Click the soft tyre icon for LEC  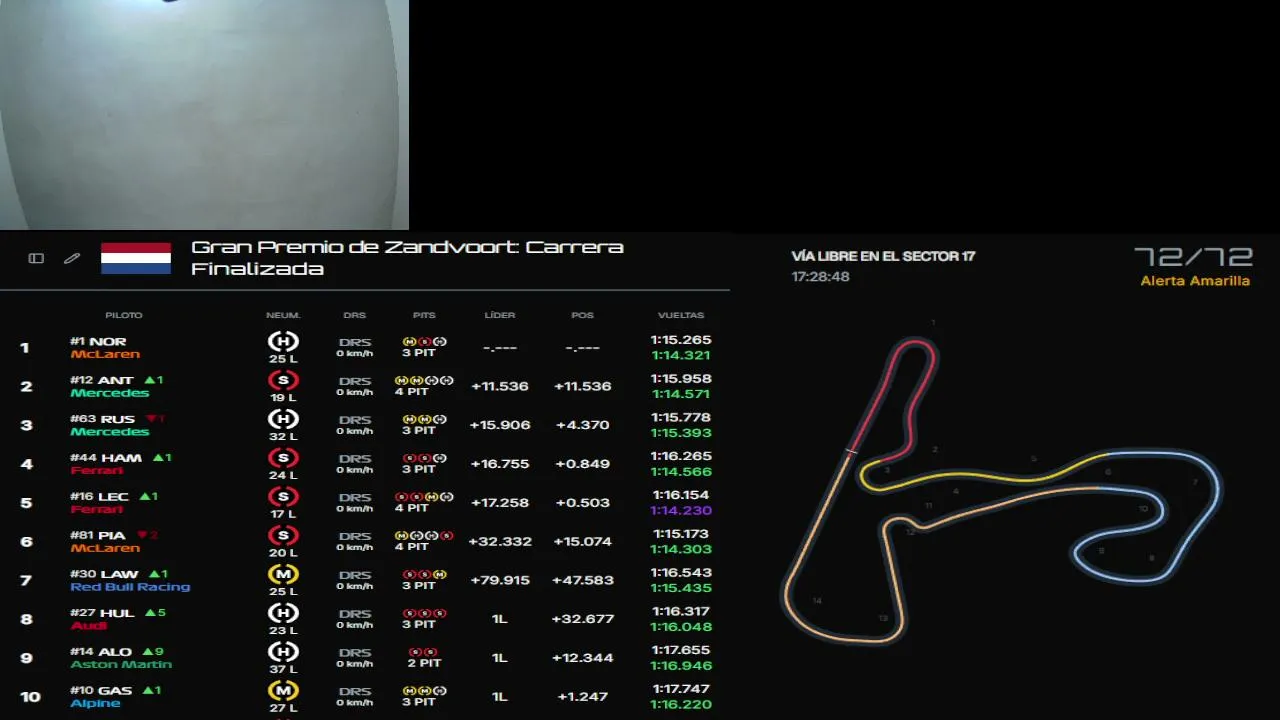click(283, 497)
